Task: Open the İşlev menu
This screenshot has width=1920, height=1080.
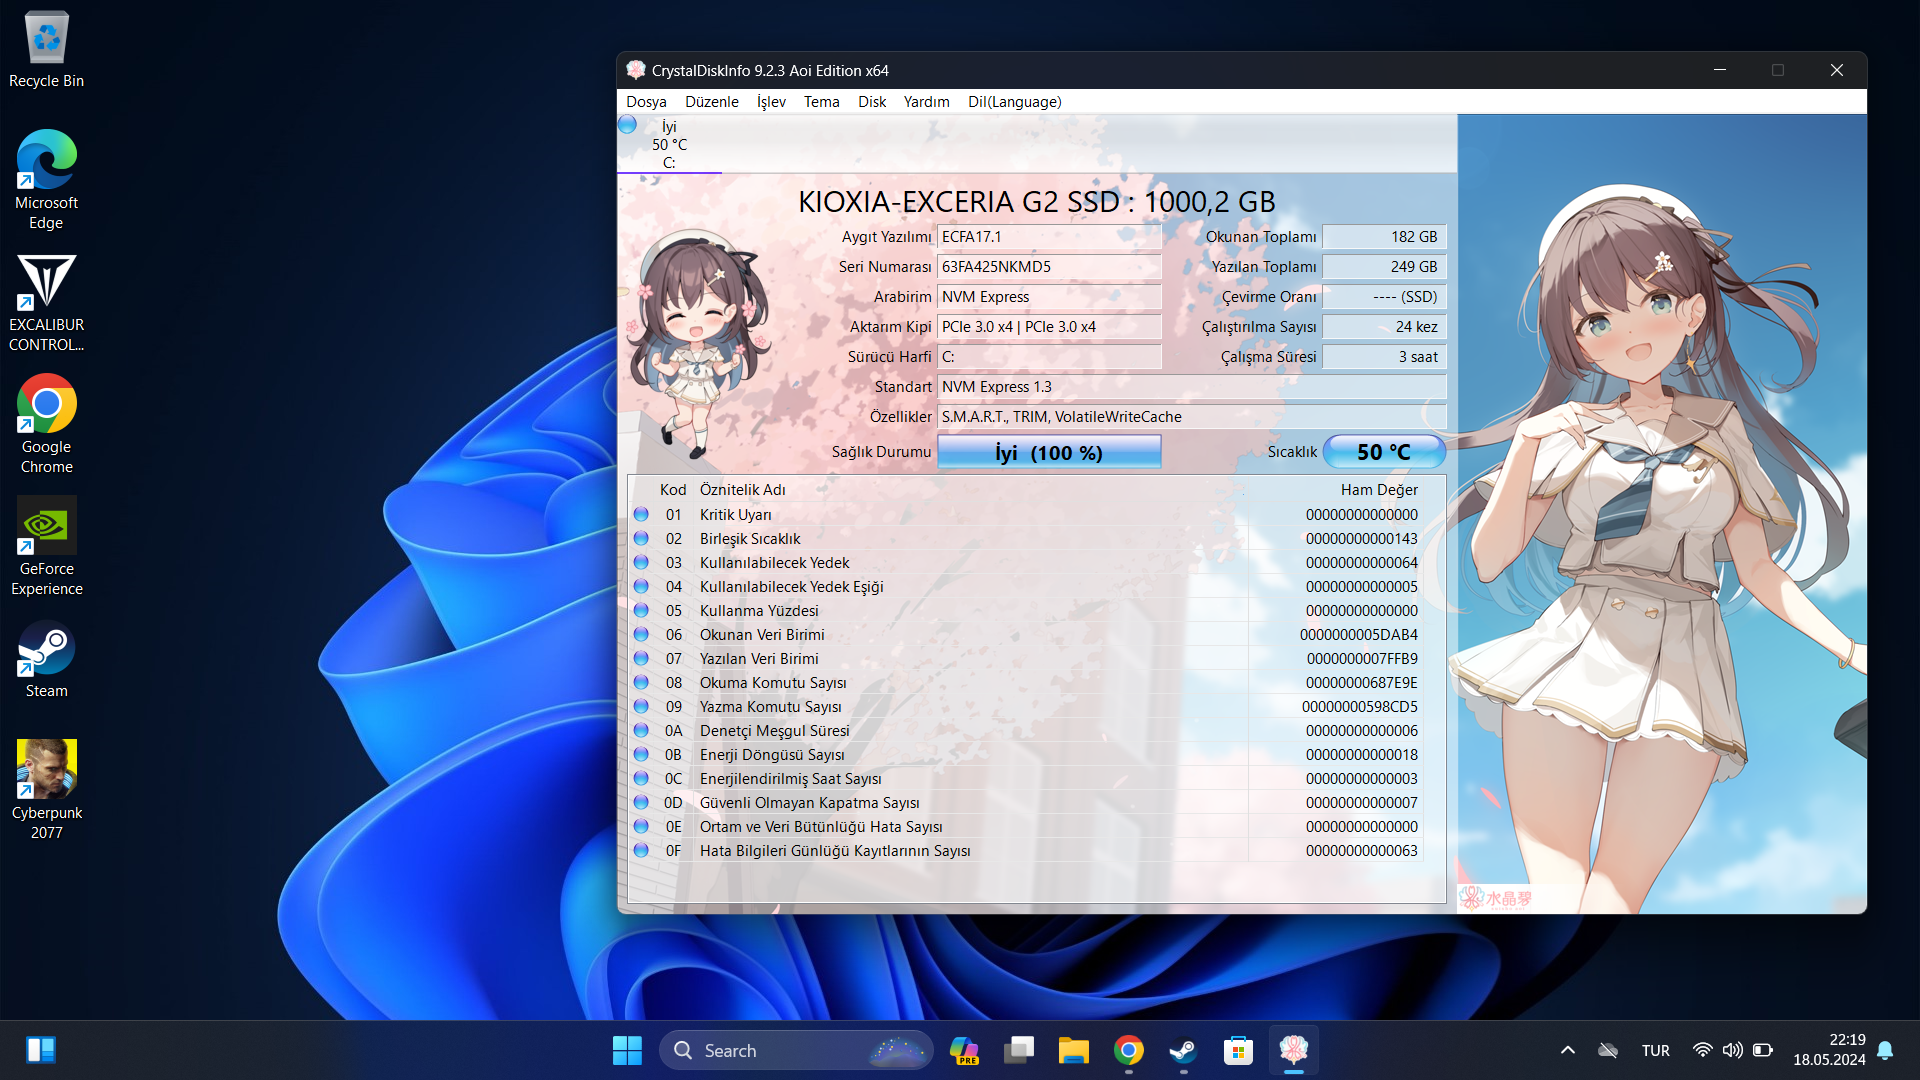Action: pos(771,102)
